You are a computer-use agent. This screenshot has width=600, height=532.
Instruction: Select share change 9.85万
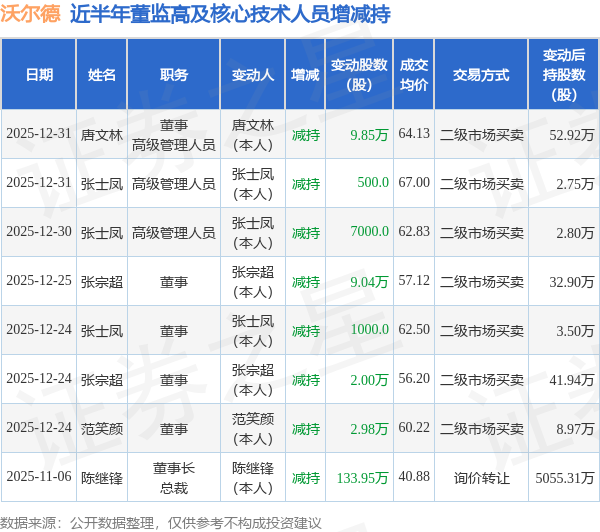(x=369, y=135)
